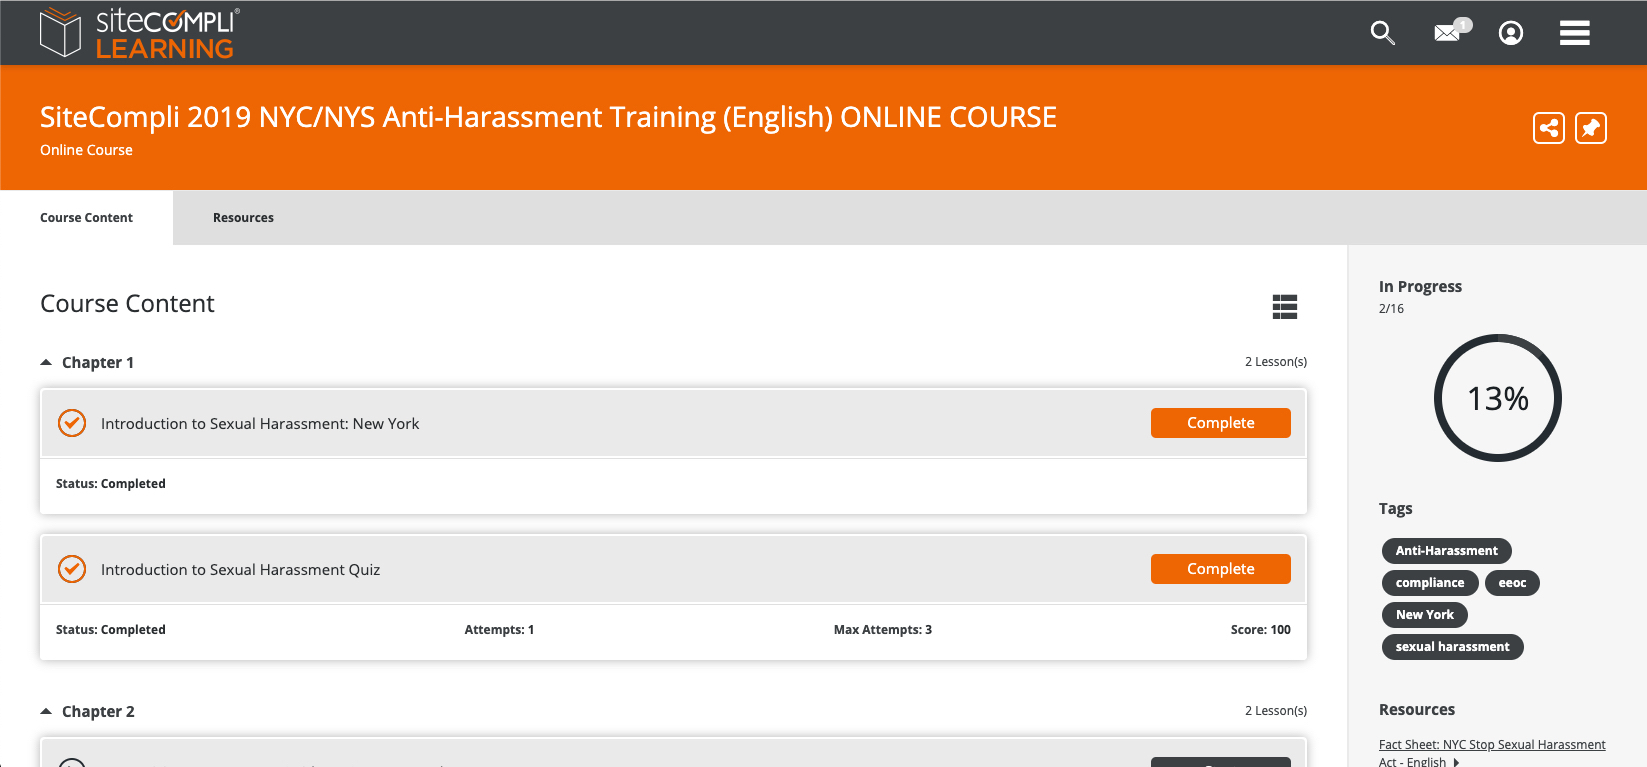Image resolution: width=1647 pixels, height=767 pixels.
Task: Click 'Attempts: 1' text
Action: point(499,630)
